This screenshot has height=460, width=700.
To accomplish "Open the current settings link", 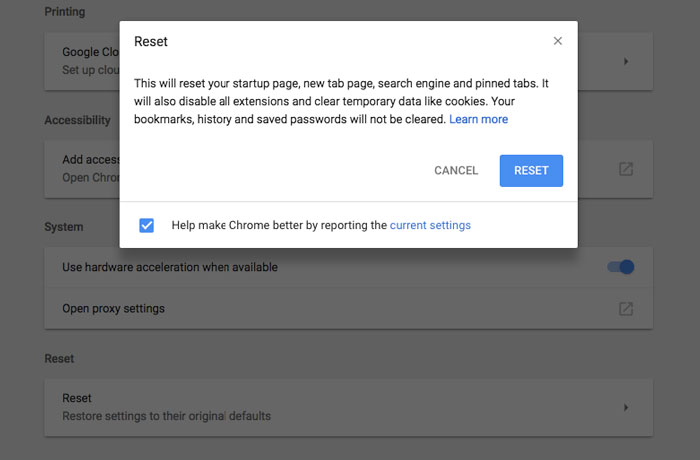I will [430, 225].
